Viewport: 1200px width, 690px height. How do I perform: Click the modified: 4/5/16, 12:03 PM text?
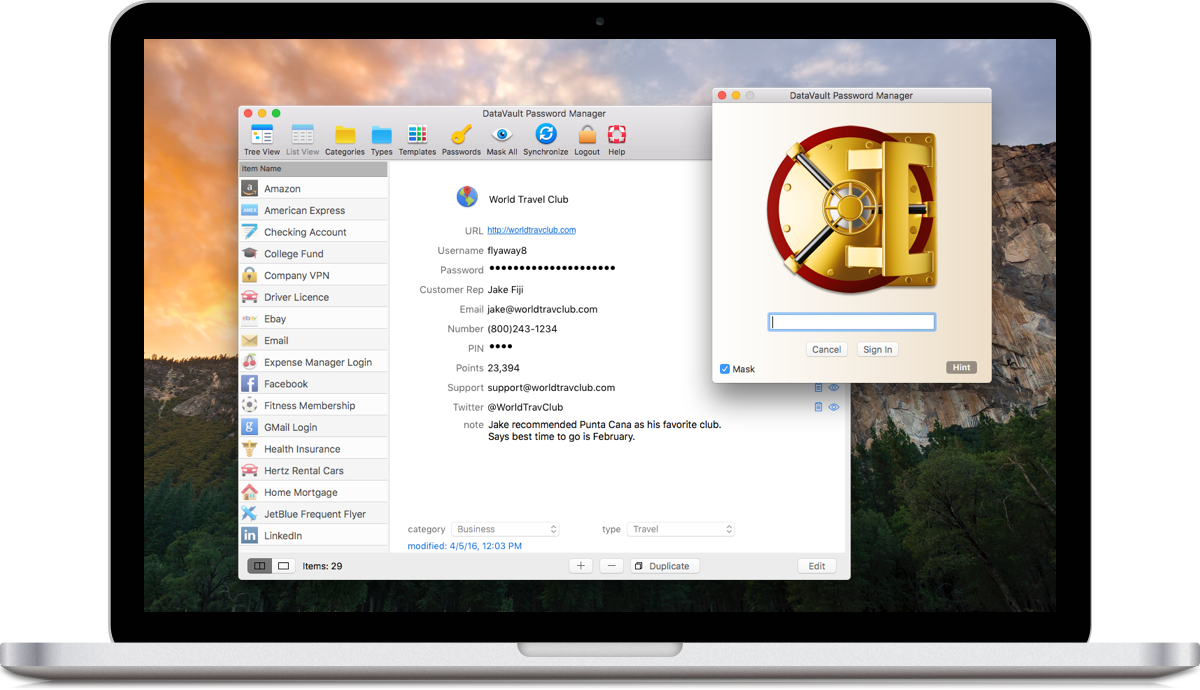465,546
